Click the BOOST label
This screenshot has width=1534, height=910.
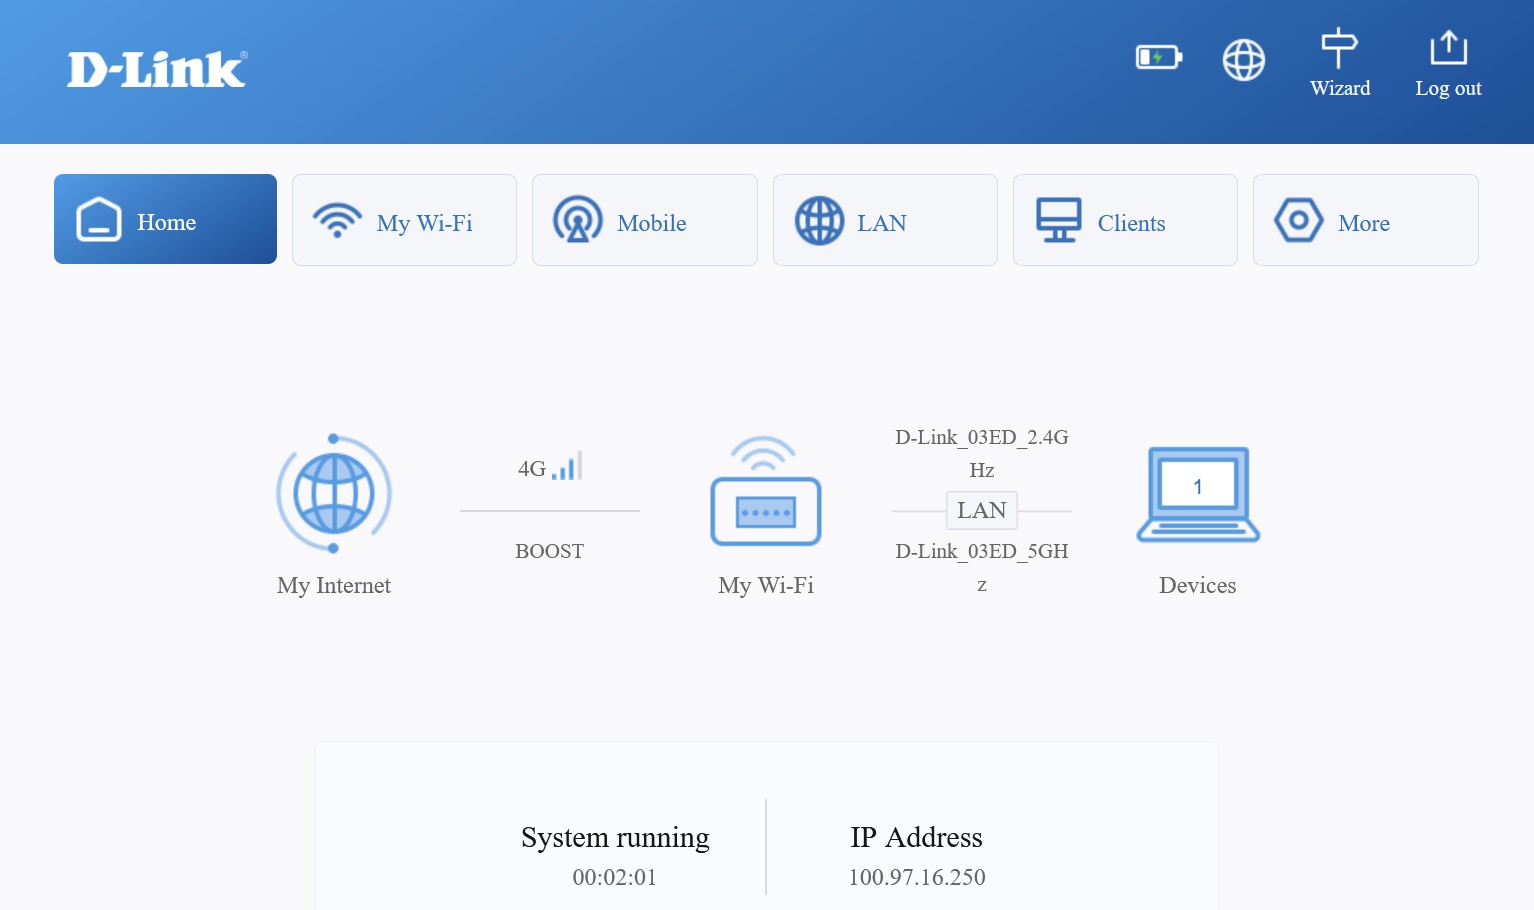(x=549, y=550)
